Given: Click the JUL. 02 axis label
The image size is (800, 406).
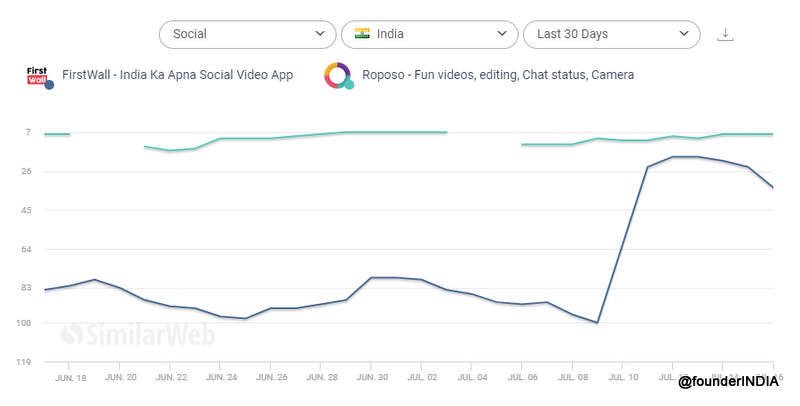Looking at the screenshot, I should (x=422, y=377).
